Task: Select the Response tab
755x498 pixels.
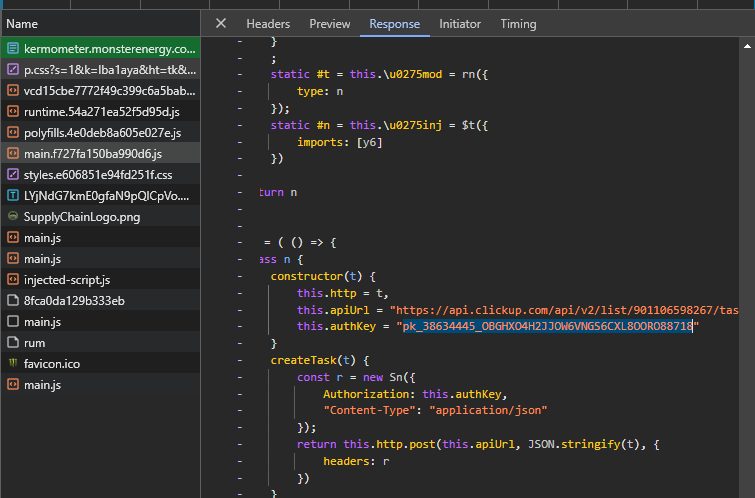Action: pyautogui.click(x=394, y=24)
